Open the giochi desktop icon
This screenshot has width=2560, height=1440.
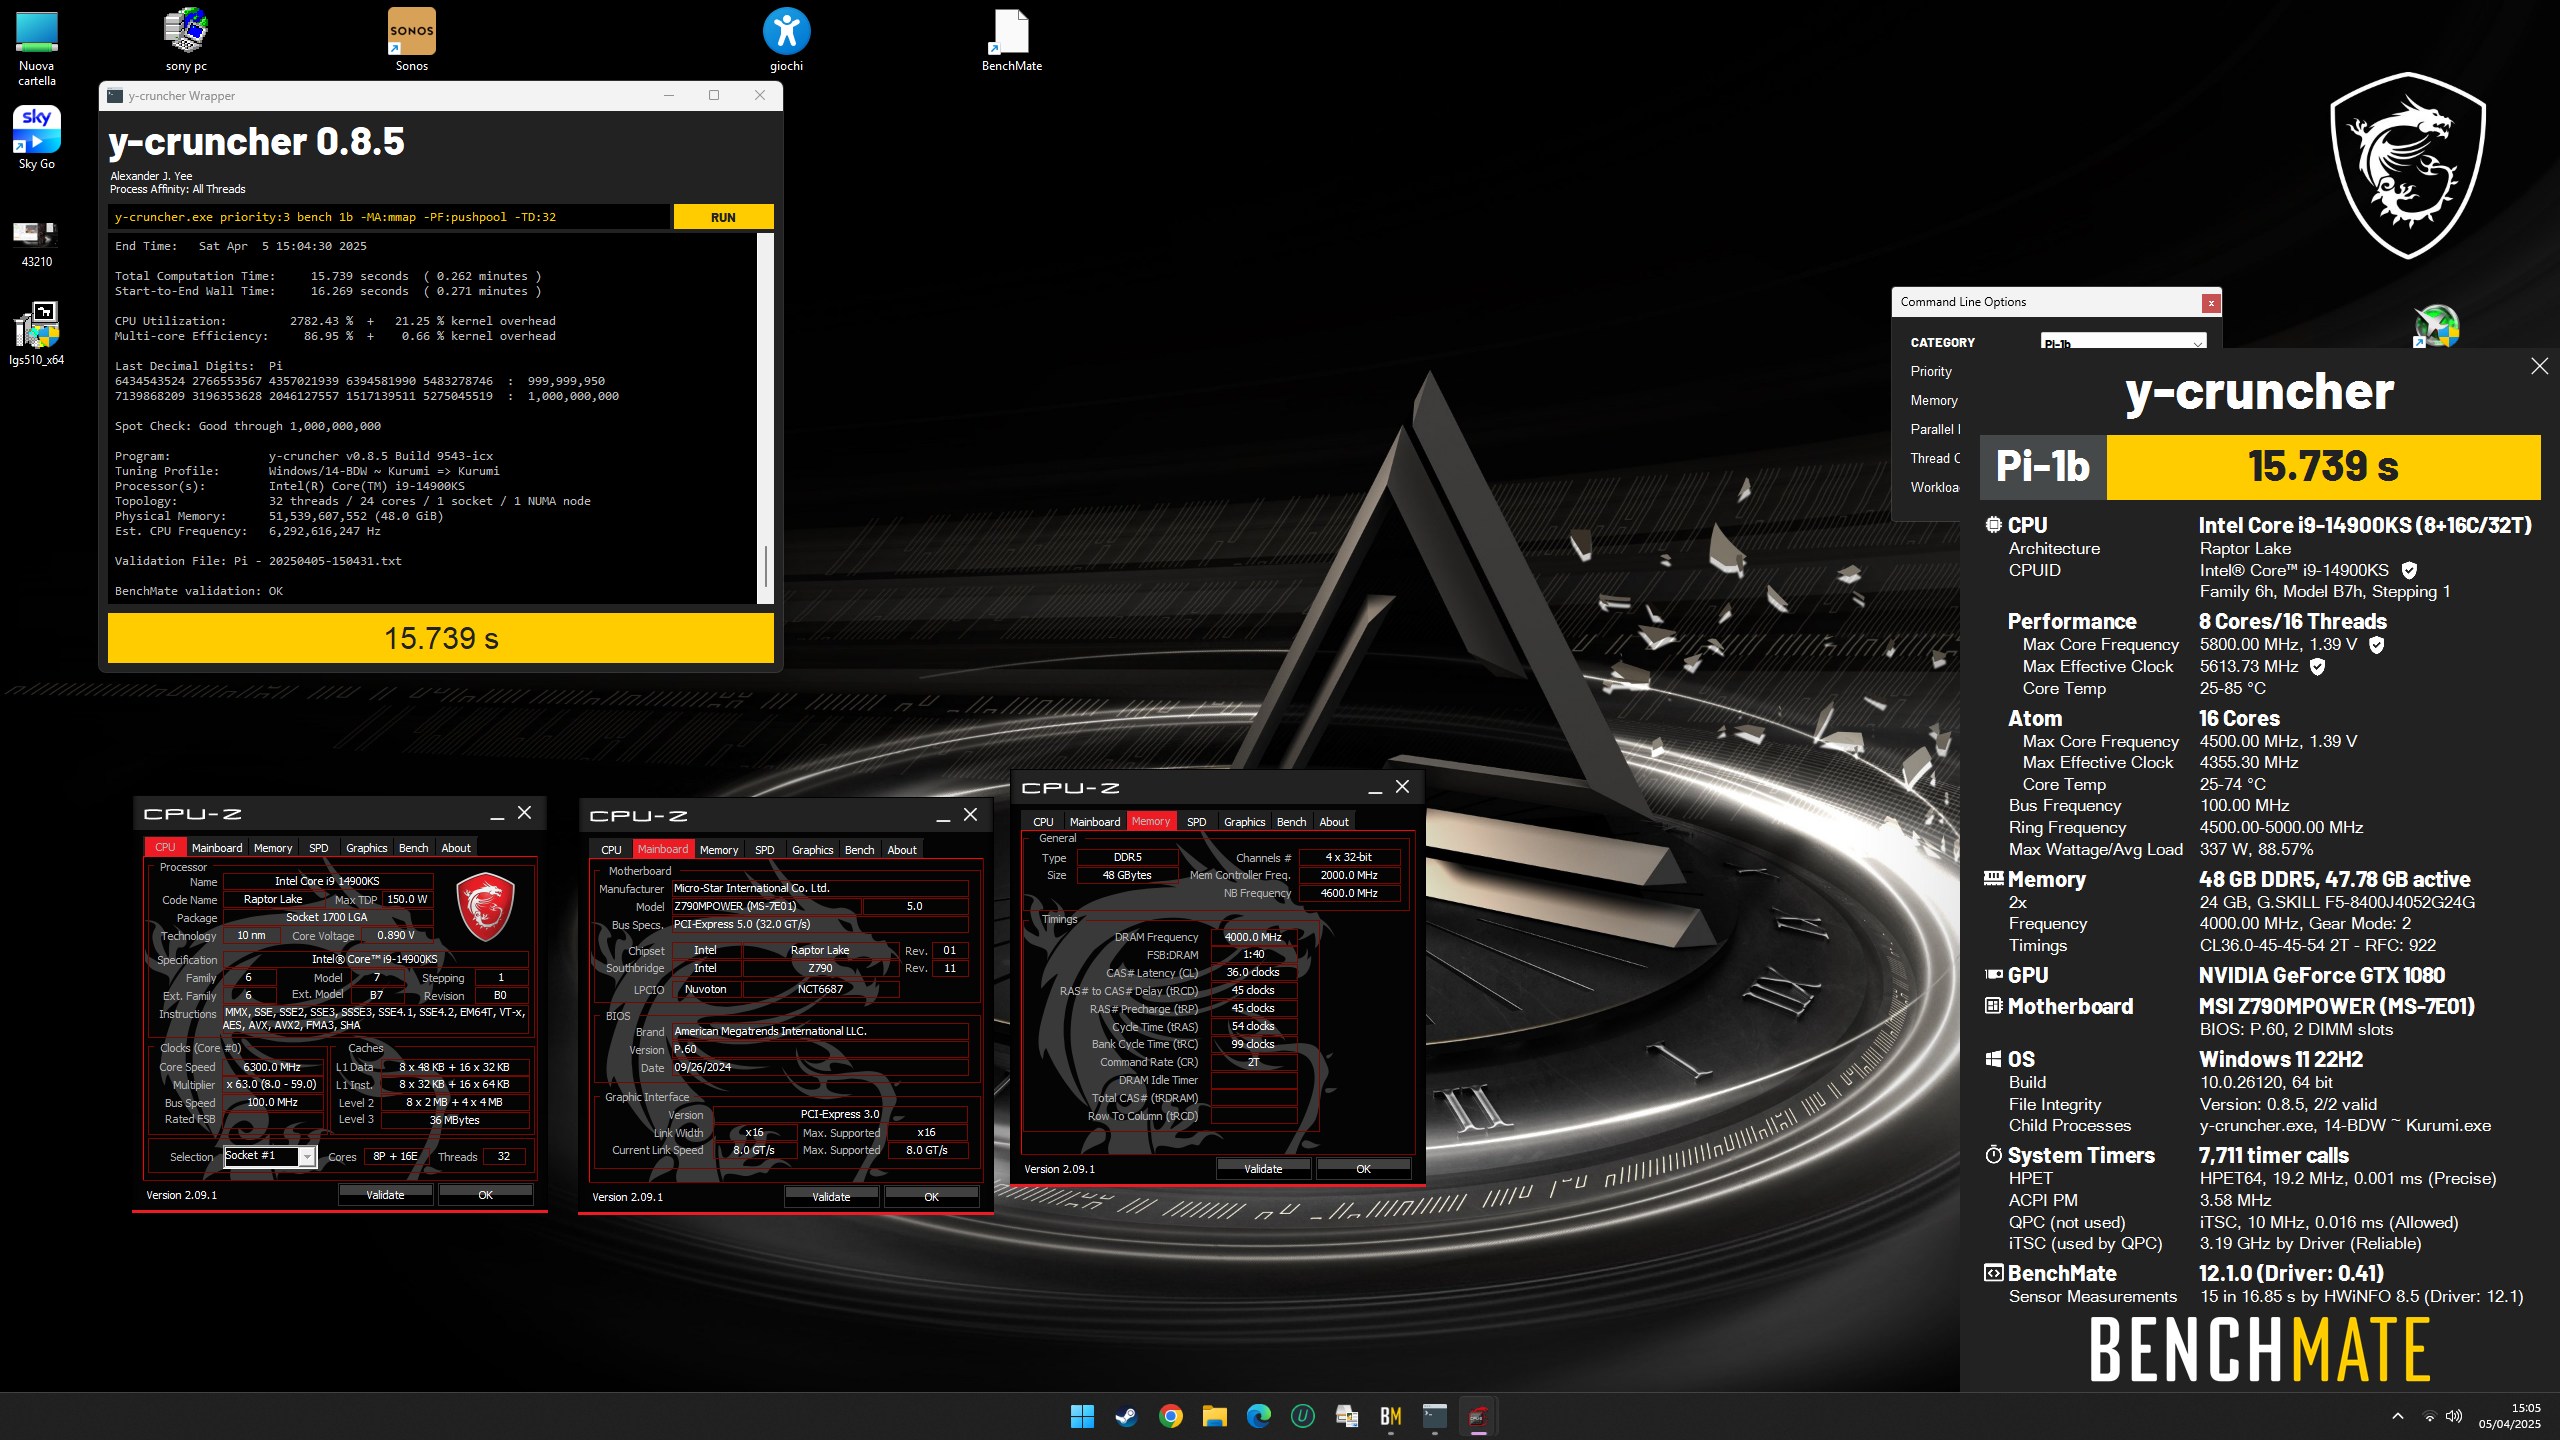coord(786,40)
